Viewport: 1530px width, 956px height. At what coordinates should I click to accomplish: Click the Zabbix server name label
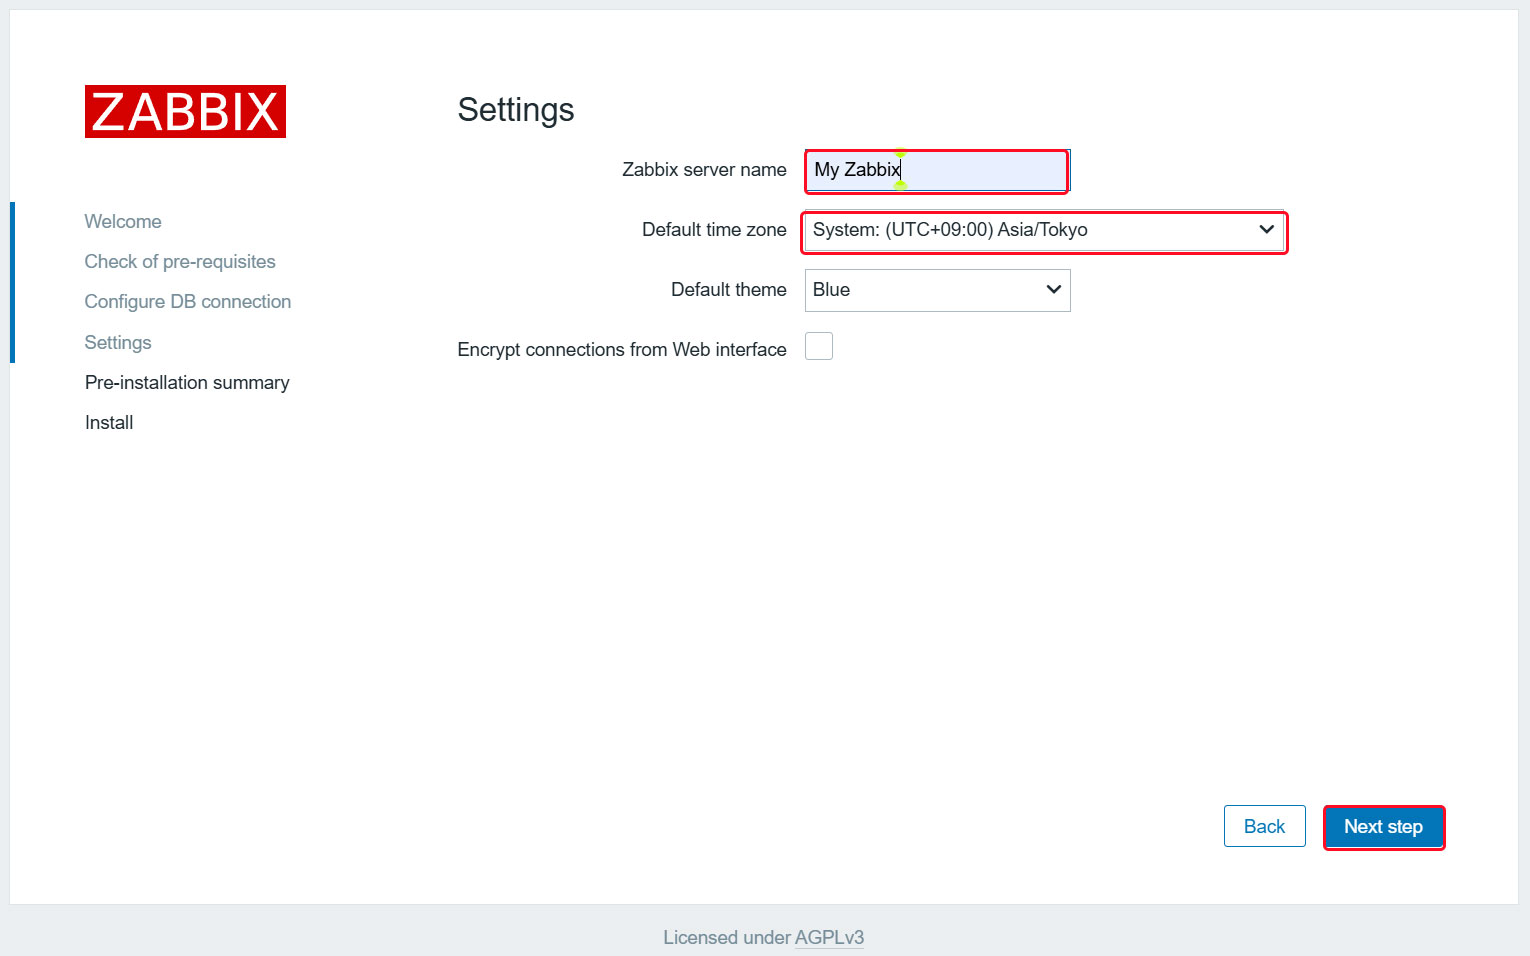point(704,170)
